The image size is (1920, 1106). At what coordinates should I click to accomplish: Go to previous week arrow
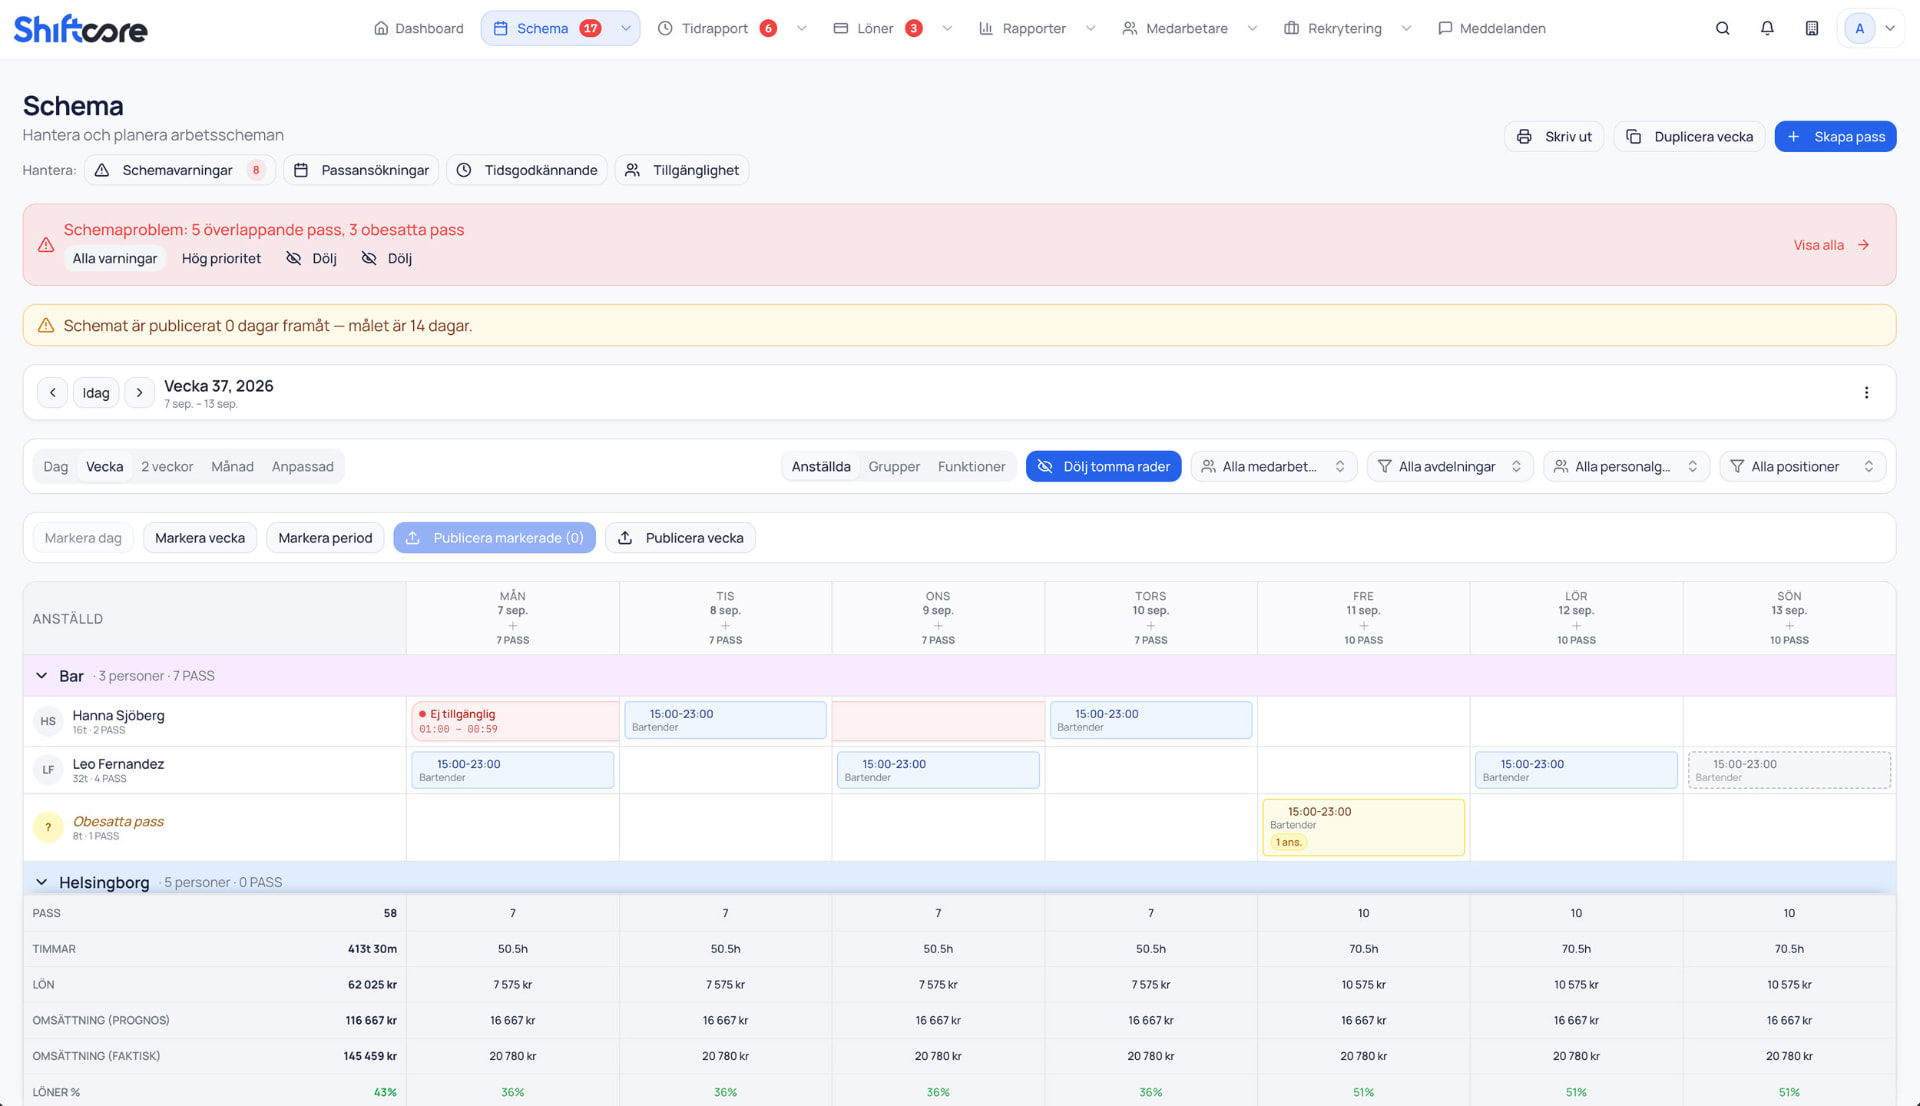click(x=53, y=393)
